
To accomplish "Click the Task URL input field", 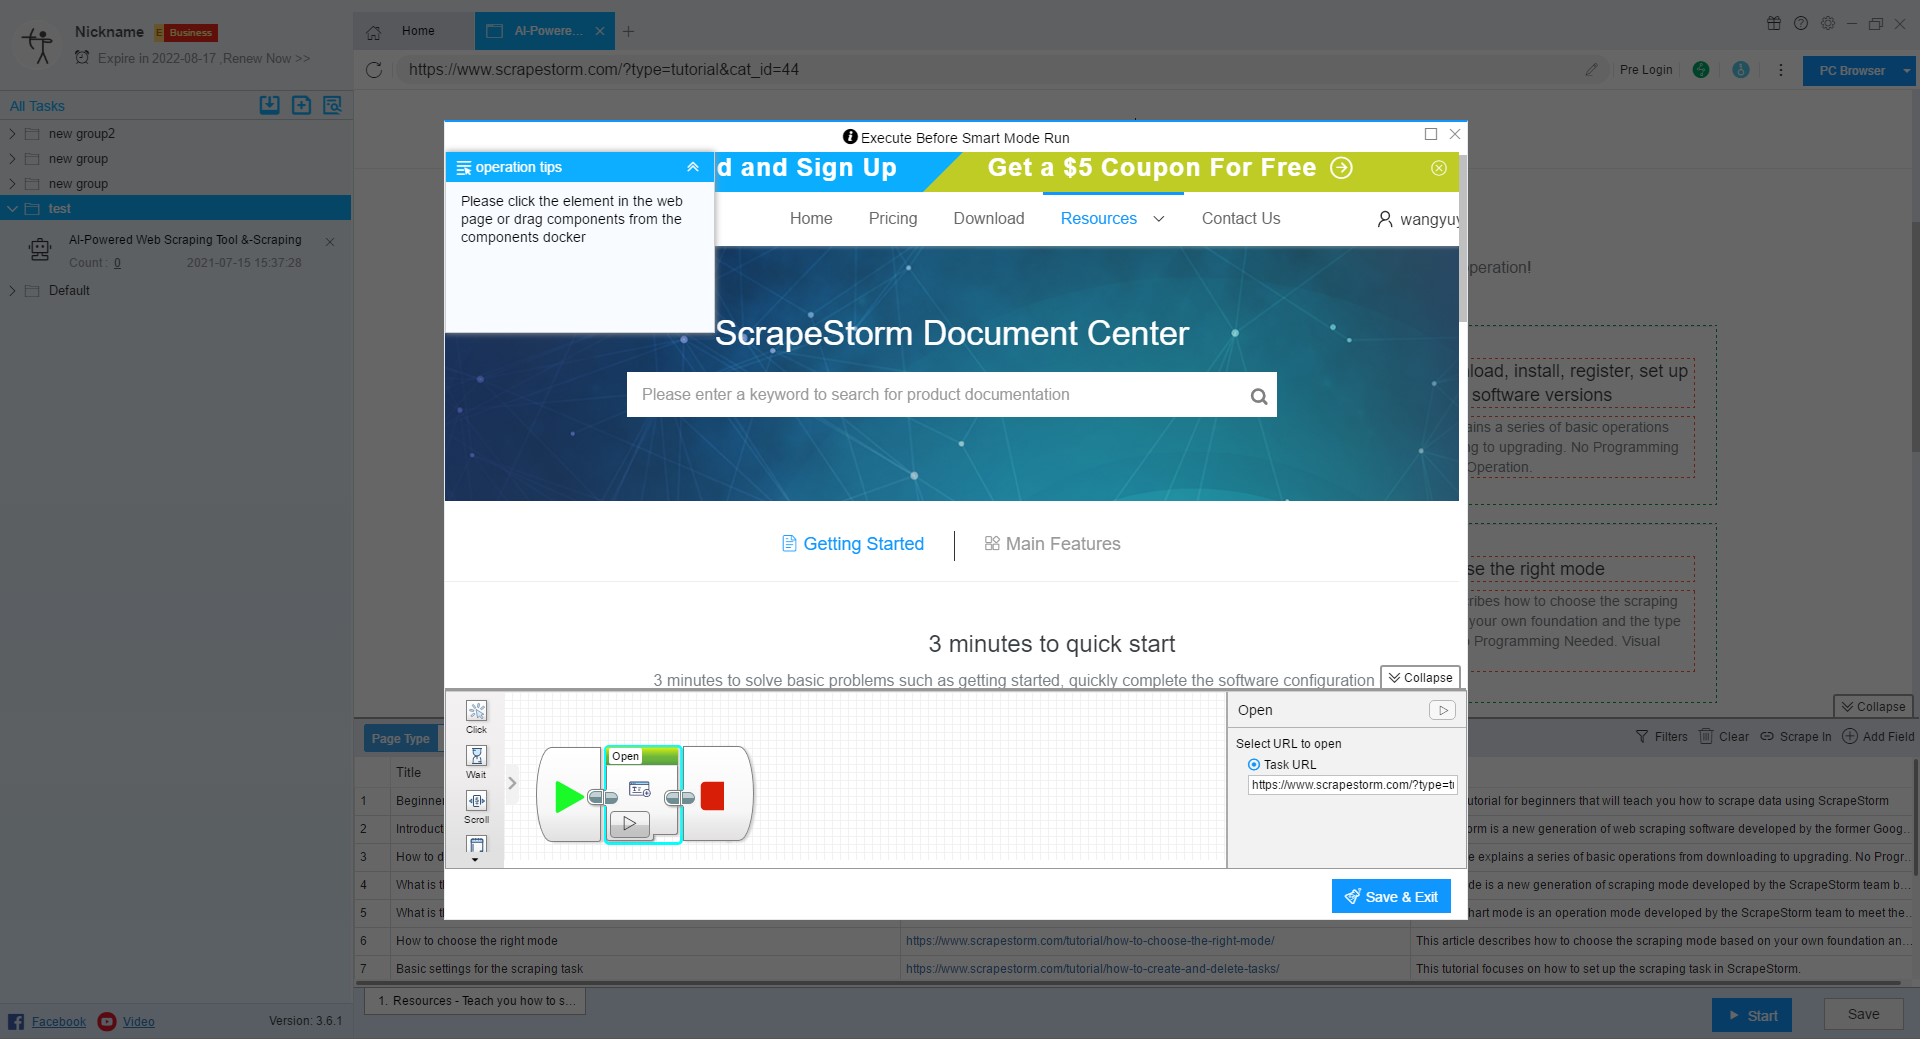I will coord(1353,785).
